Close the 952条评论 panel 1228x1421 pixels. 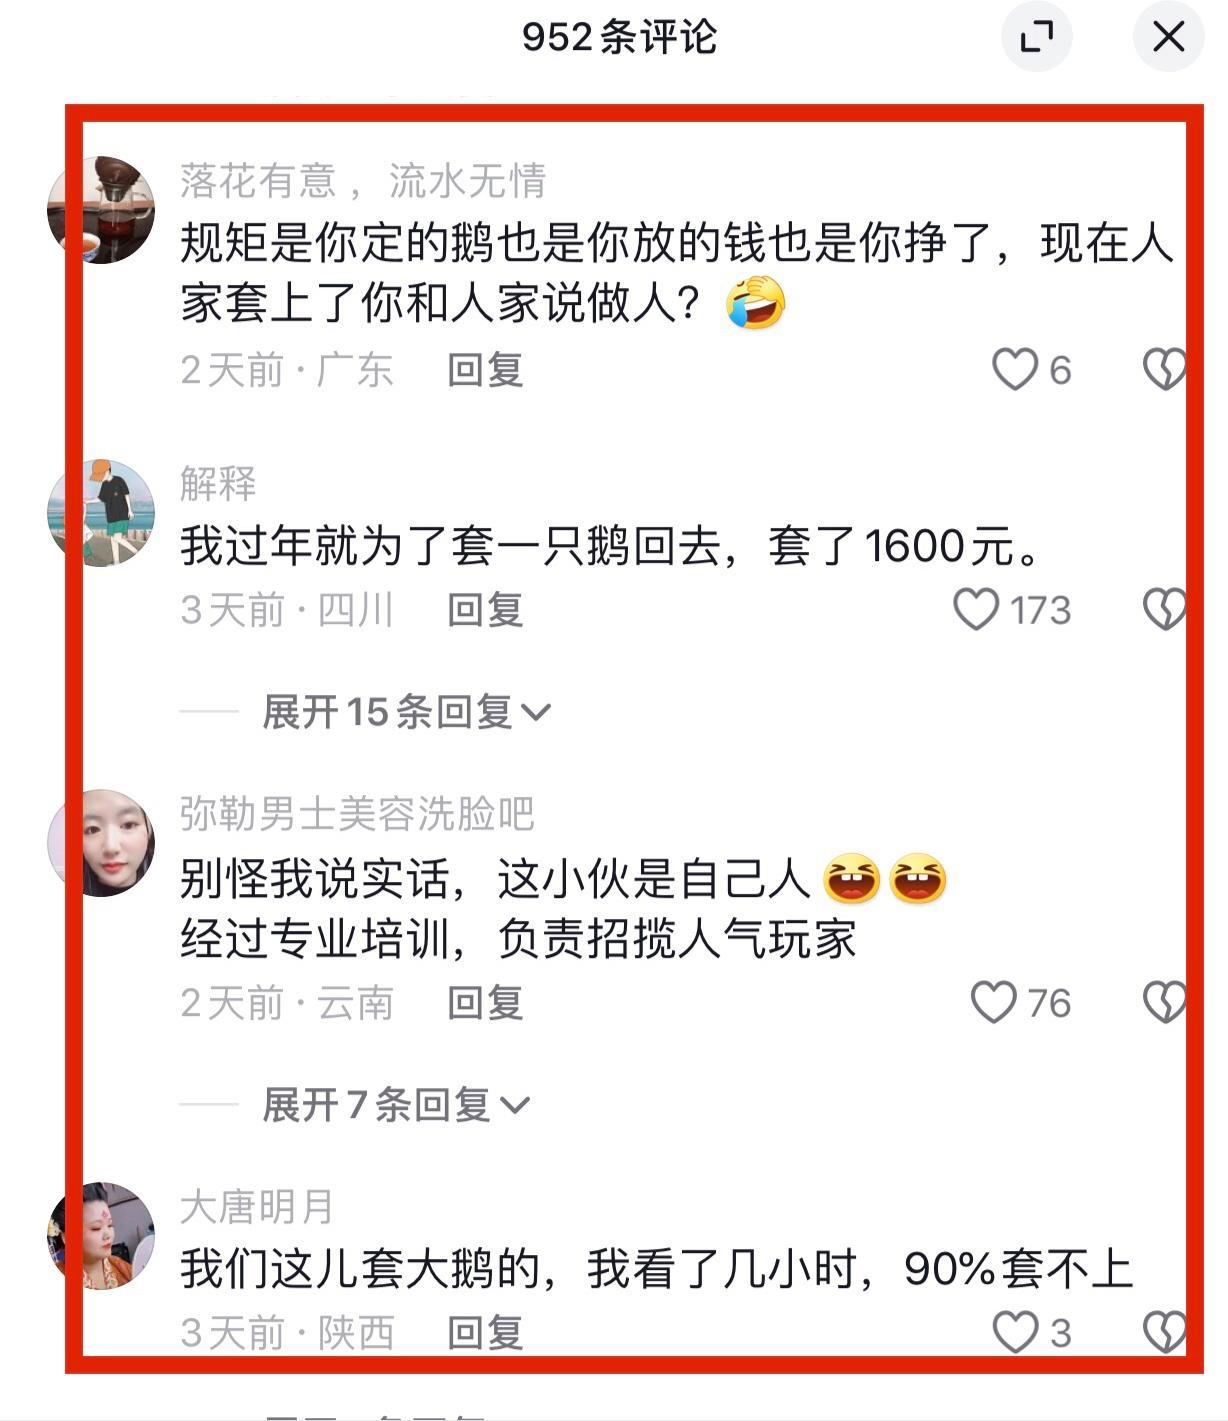point(1168,37)
